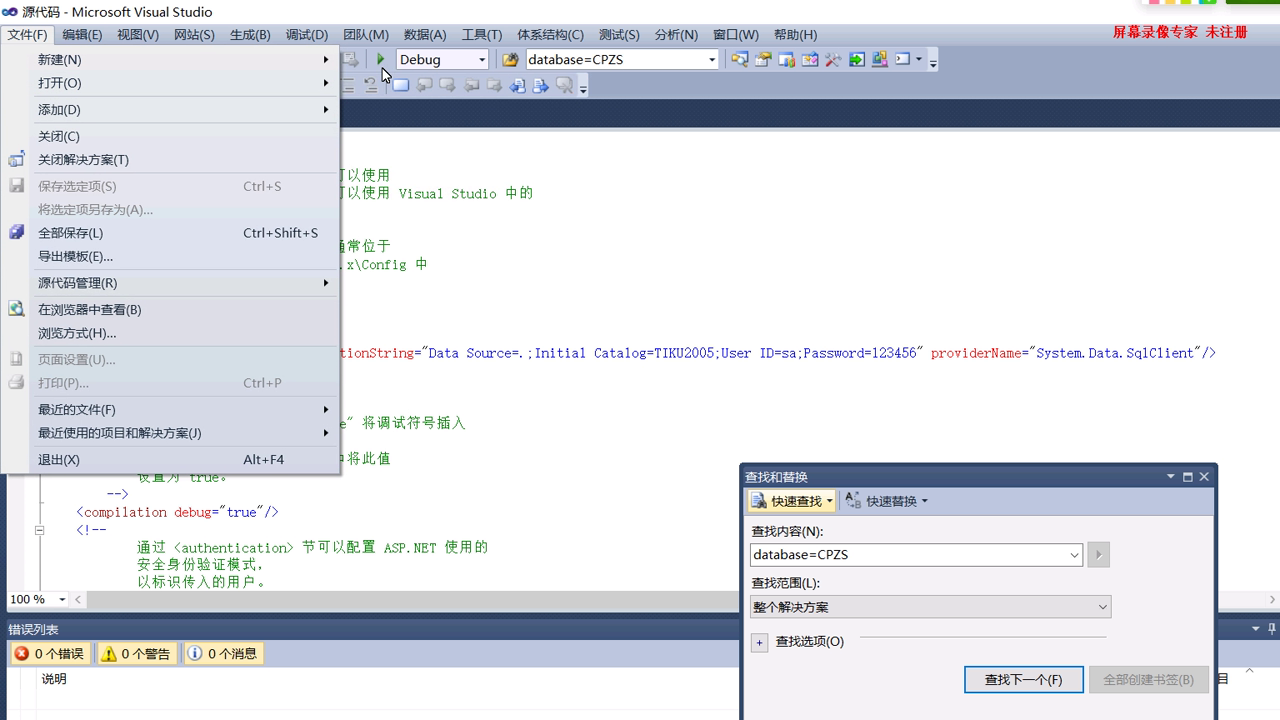The image size is (1280, 720).
Task: Open the Edit (编辑) menu
Action: click(x=82, y=34)
